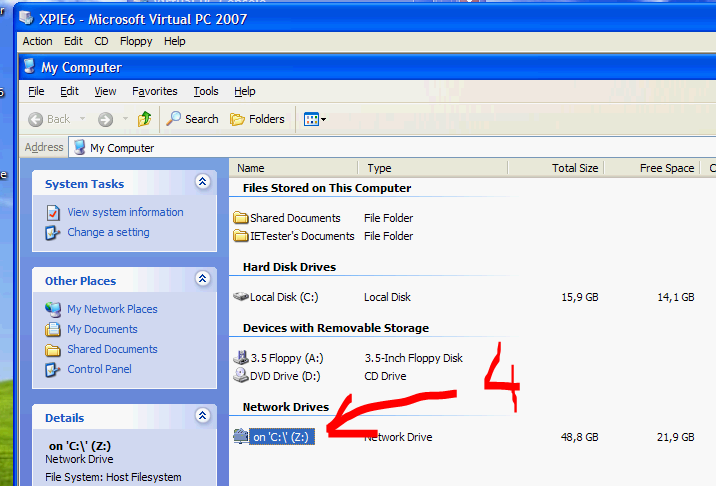Open My Computer View menu
Screen dimensions: 716x486
(105, 91)
